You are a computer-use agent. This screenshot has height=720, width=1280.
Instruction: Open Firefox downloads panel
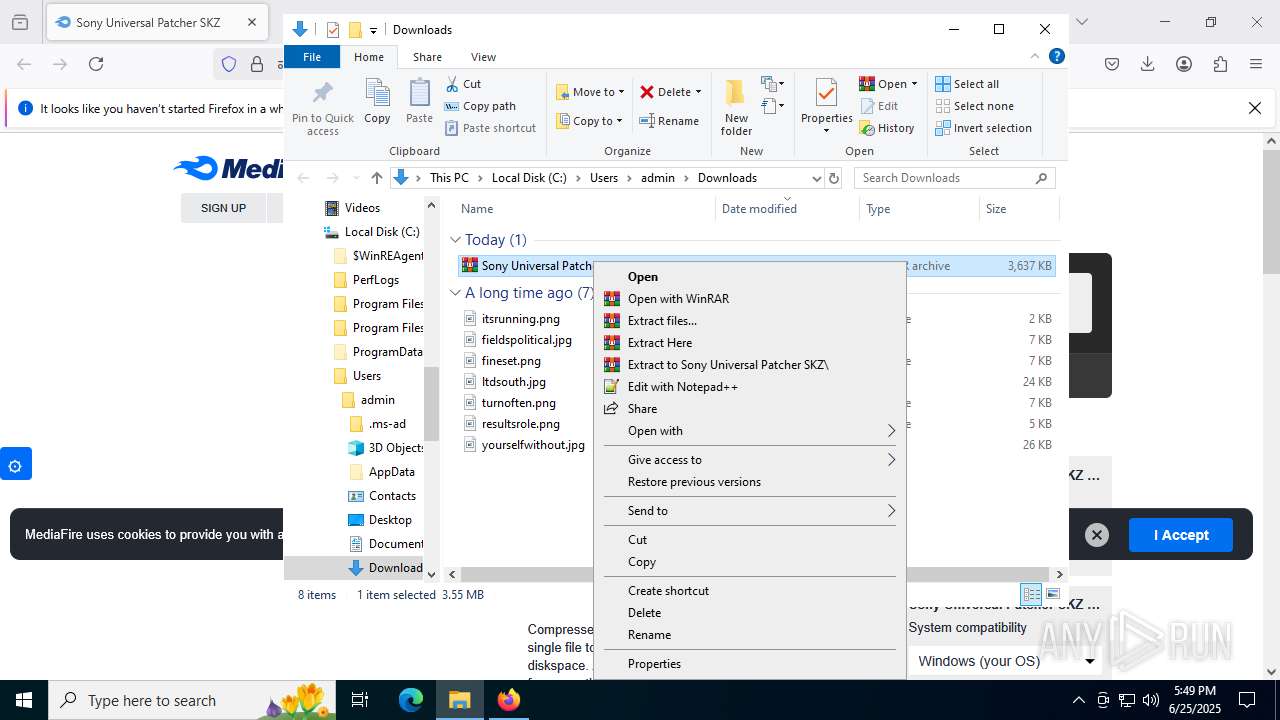click(1148, 64)
